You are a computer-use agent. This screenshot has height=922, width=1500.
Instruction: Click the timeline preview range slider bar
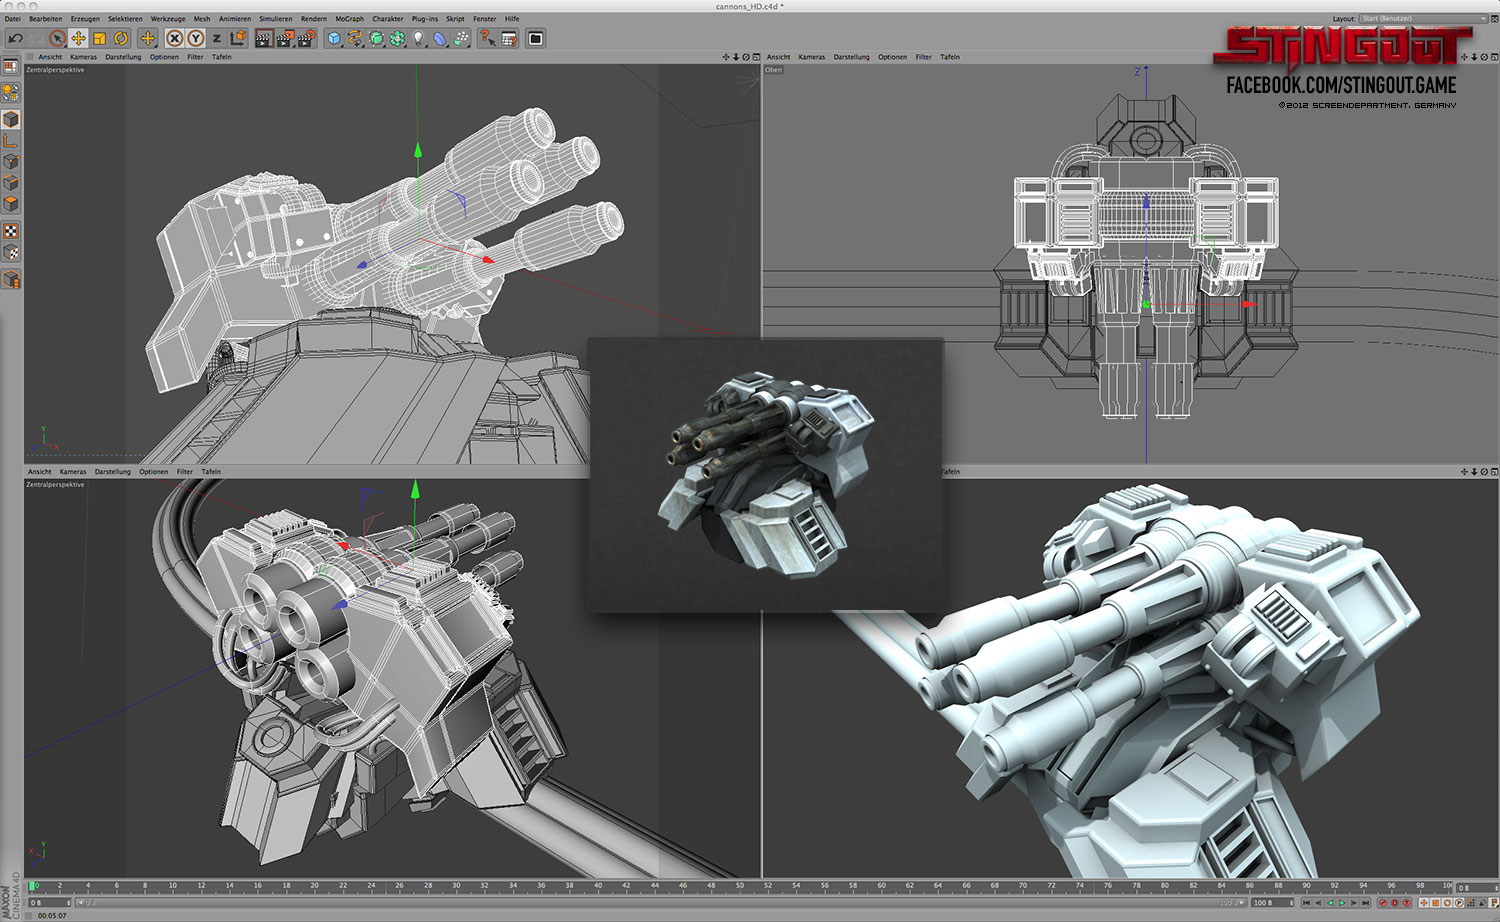[x=661, y=903]
